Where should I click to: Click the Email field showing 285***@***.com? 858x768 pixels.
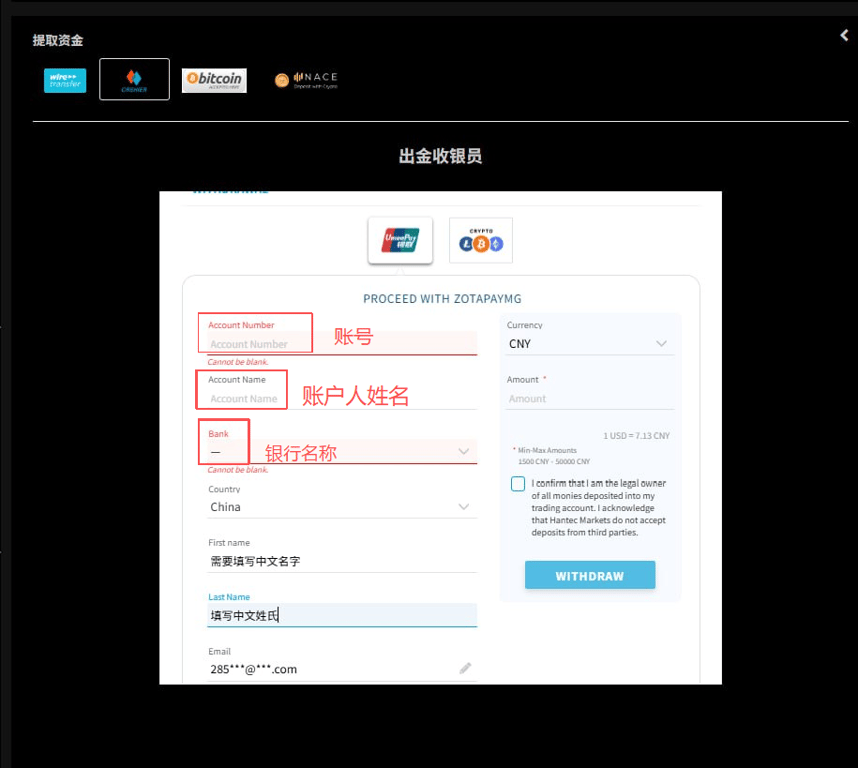342,669
